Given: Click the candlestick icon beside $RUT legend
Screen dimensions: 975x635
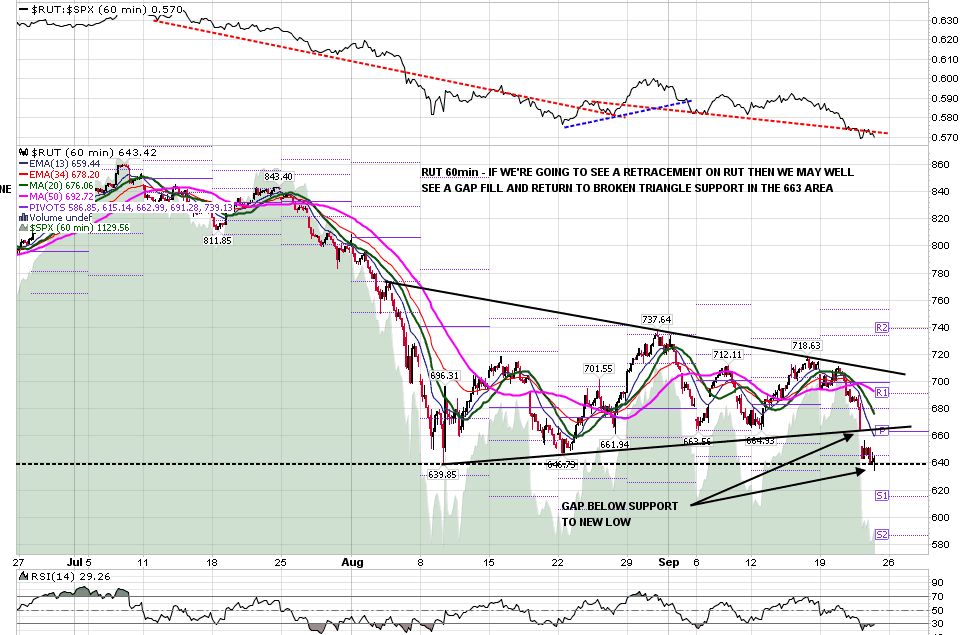Looking at the screenshot, I should coord(25,152).
